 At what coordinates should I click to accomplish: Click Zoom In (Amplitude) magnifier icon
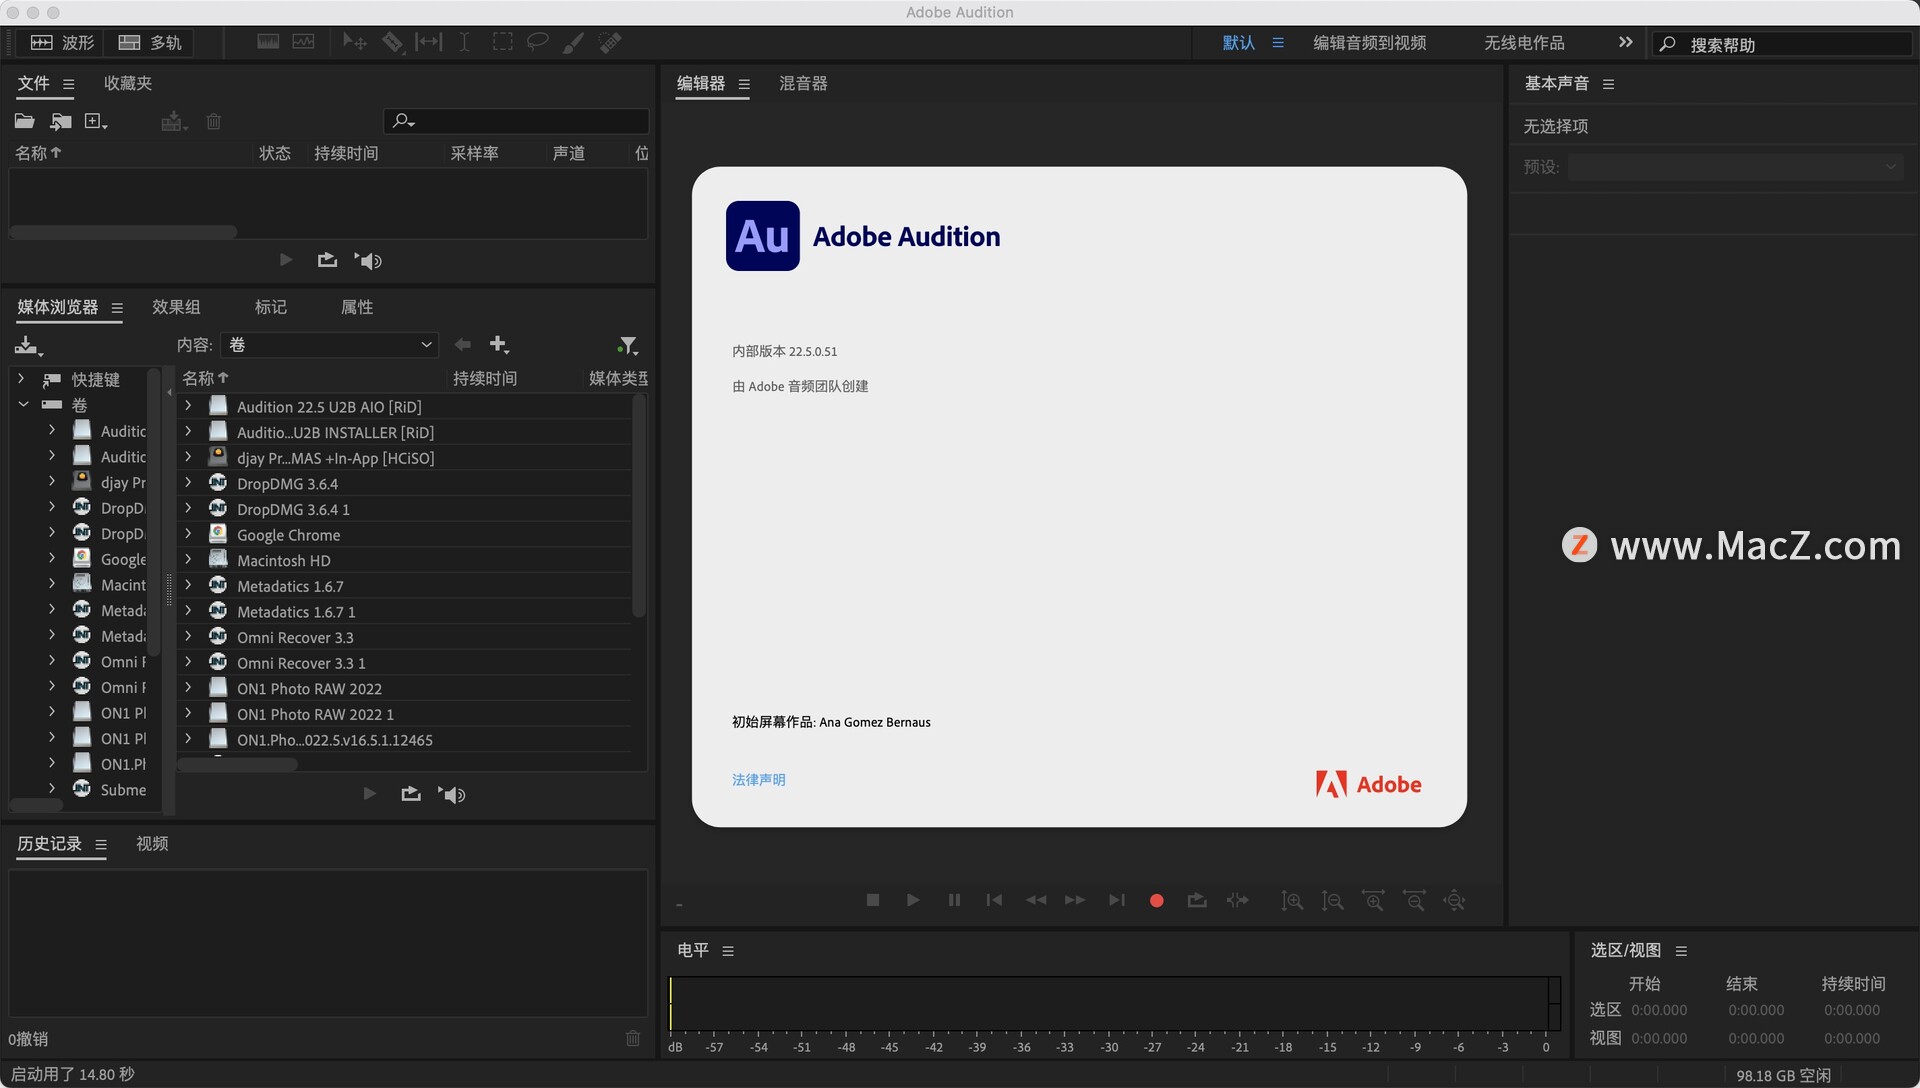(1292, 901)
